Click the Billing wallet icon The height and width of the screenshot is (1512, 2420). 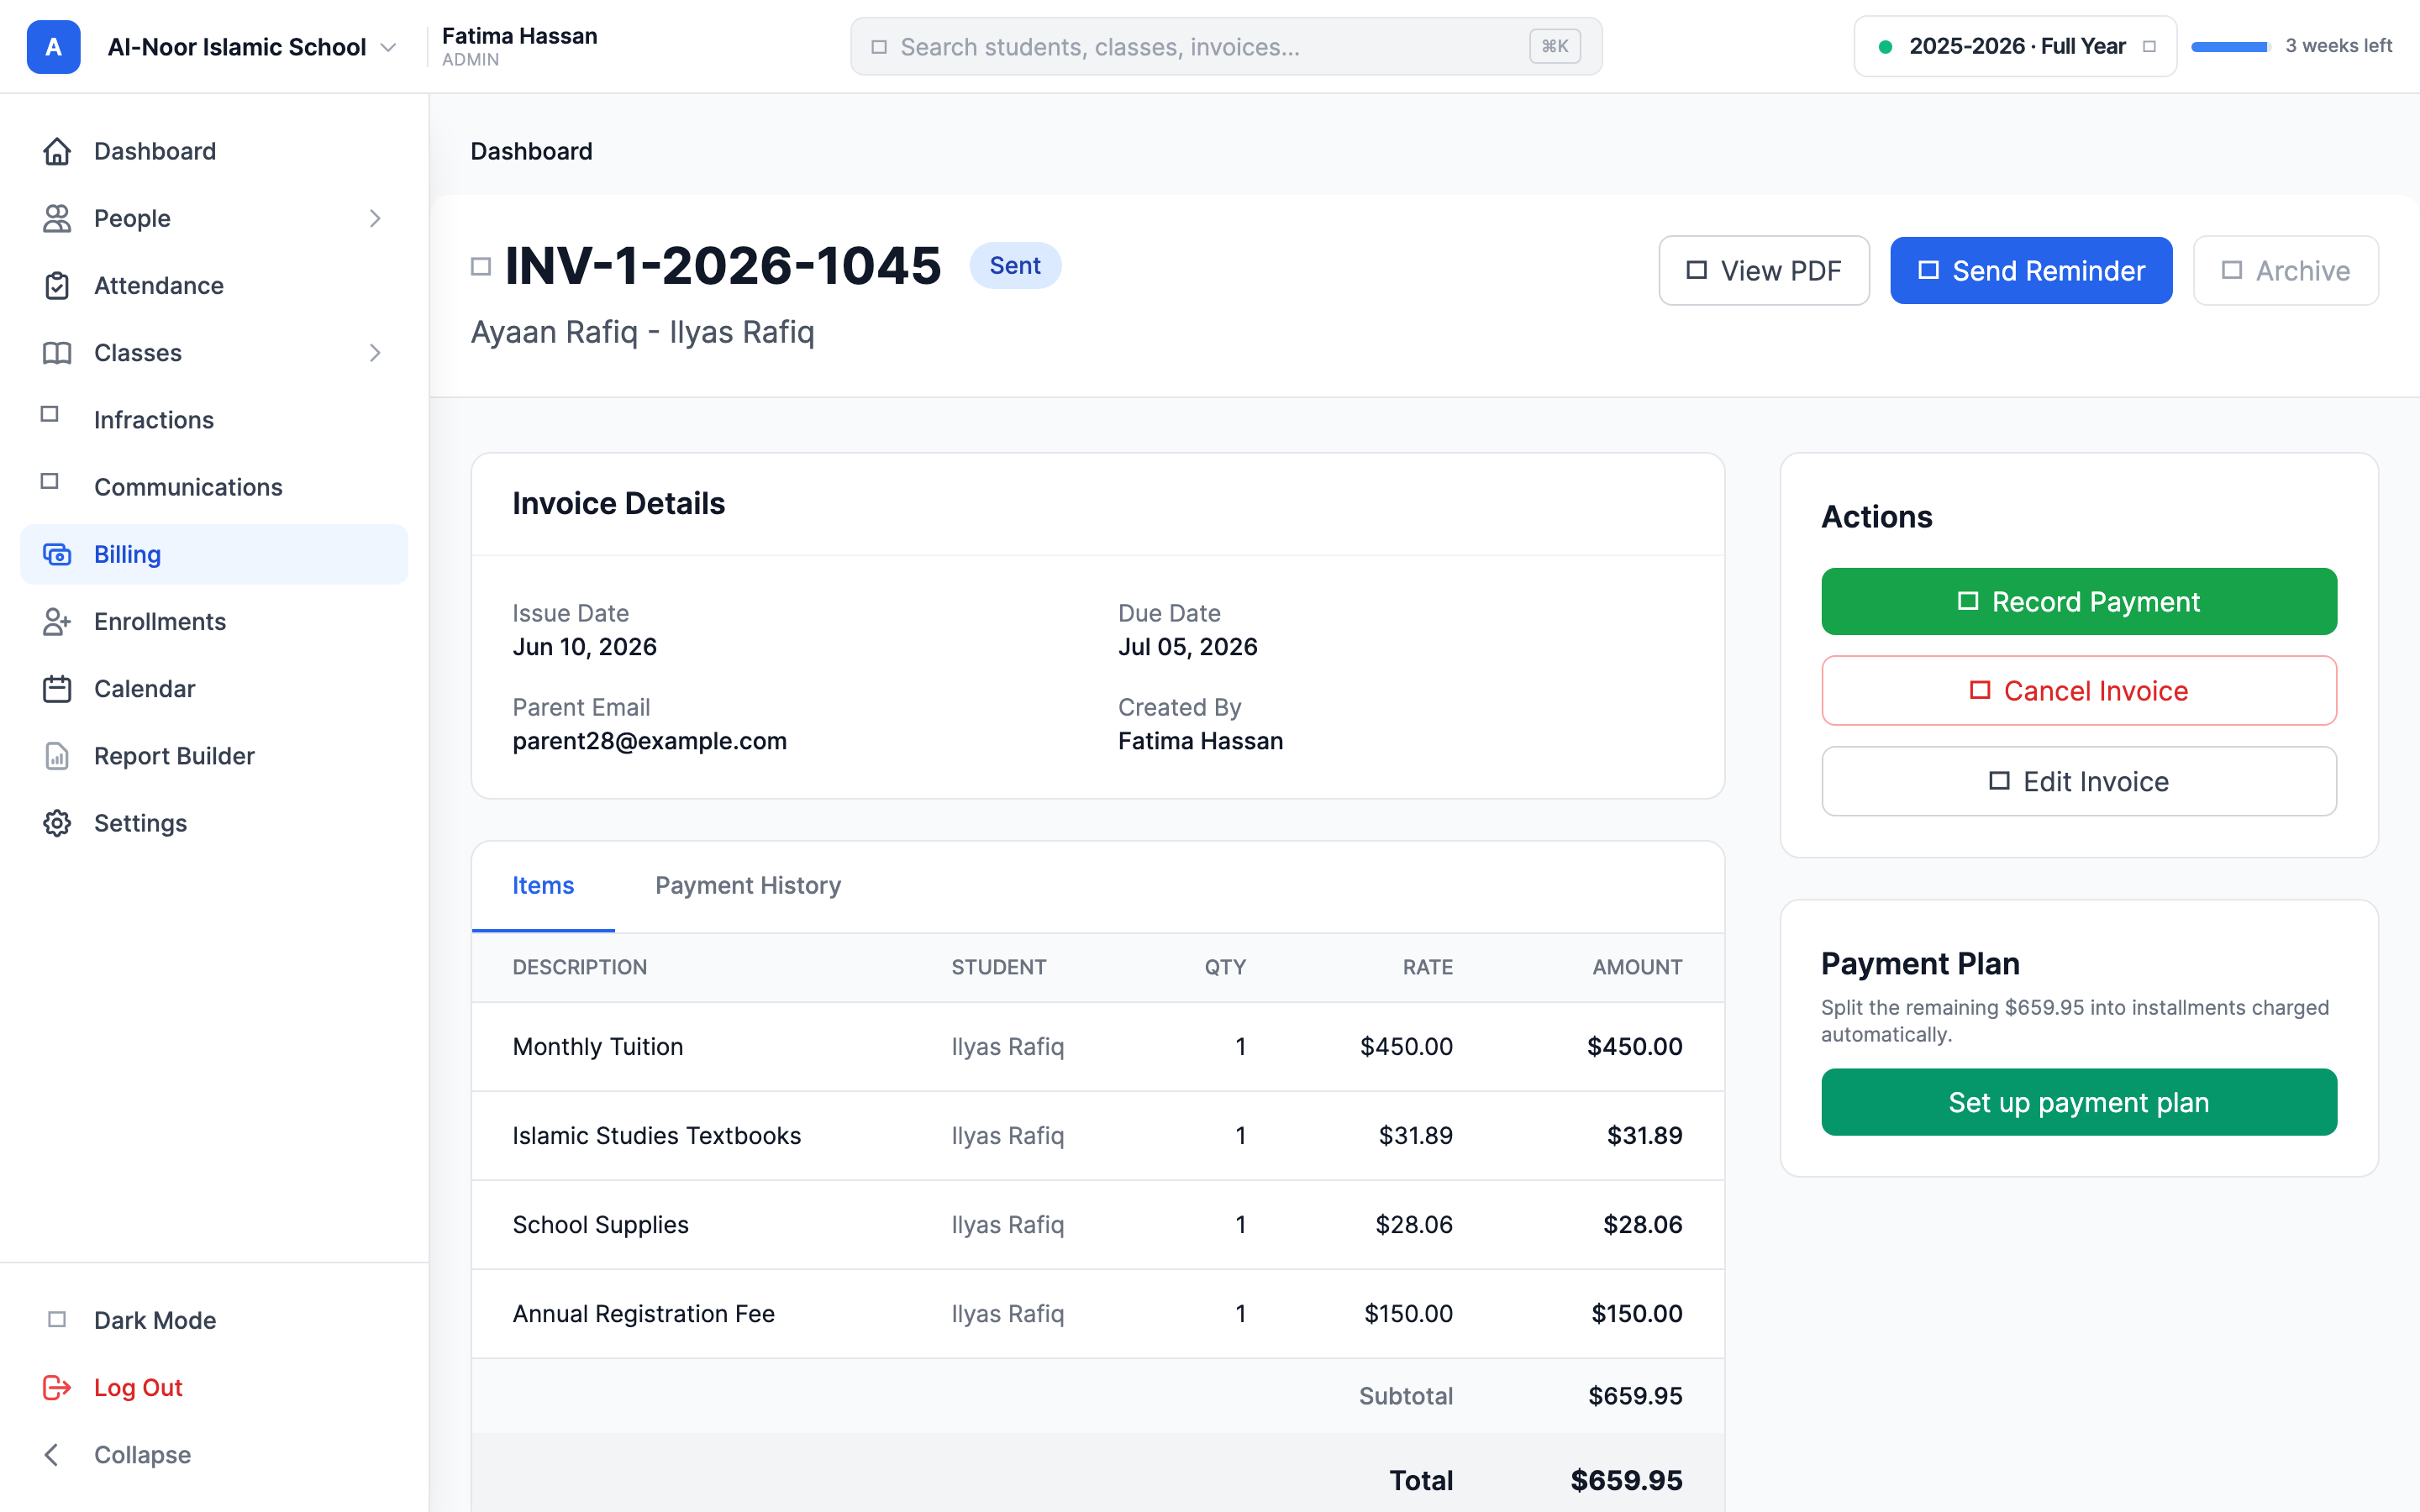(57, 554)
